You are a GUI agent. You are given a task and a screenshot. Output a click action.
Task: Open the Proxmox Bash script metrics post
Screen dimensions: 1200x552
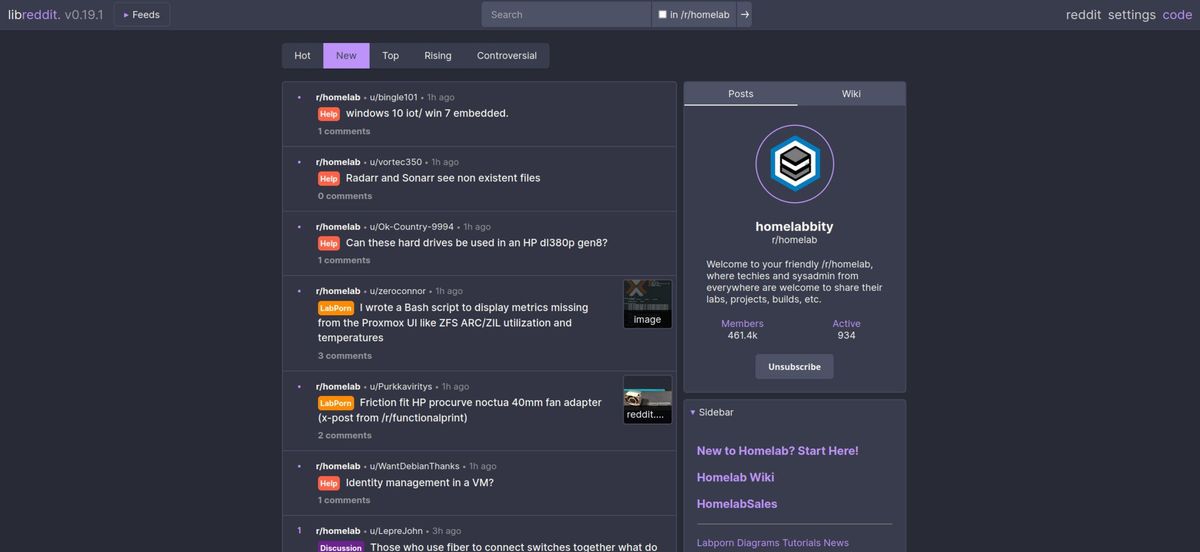453,323
